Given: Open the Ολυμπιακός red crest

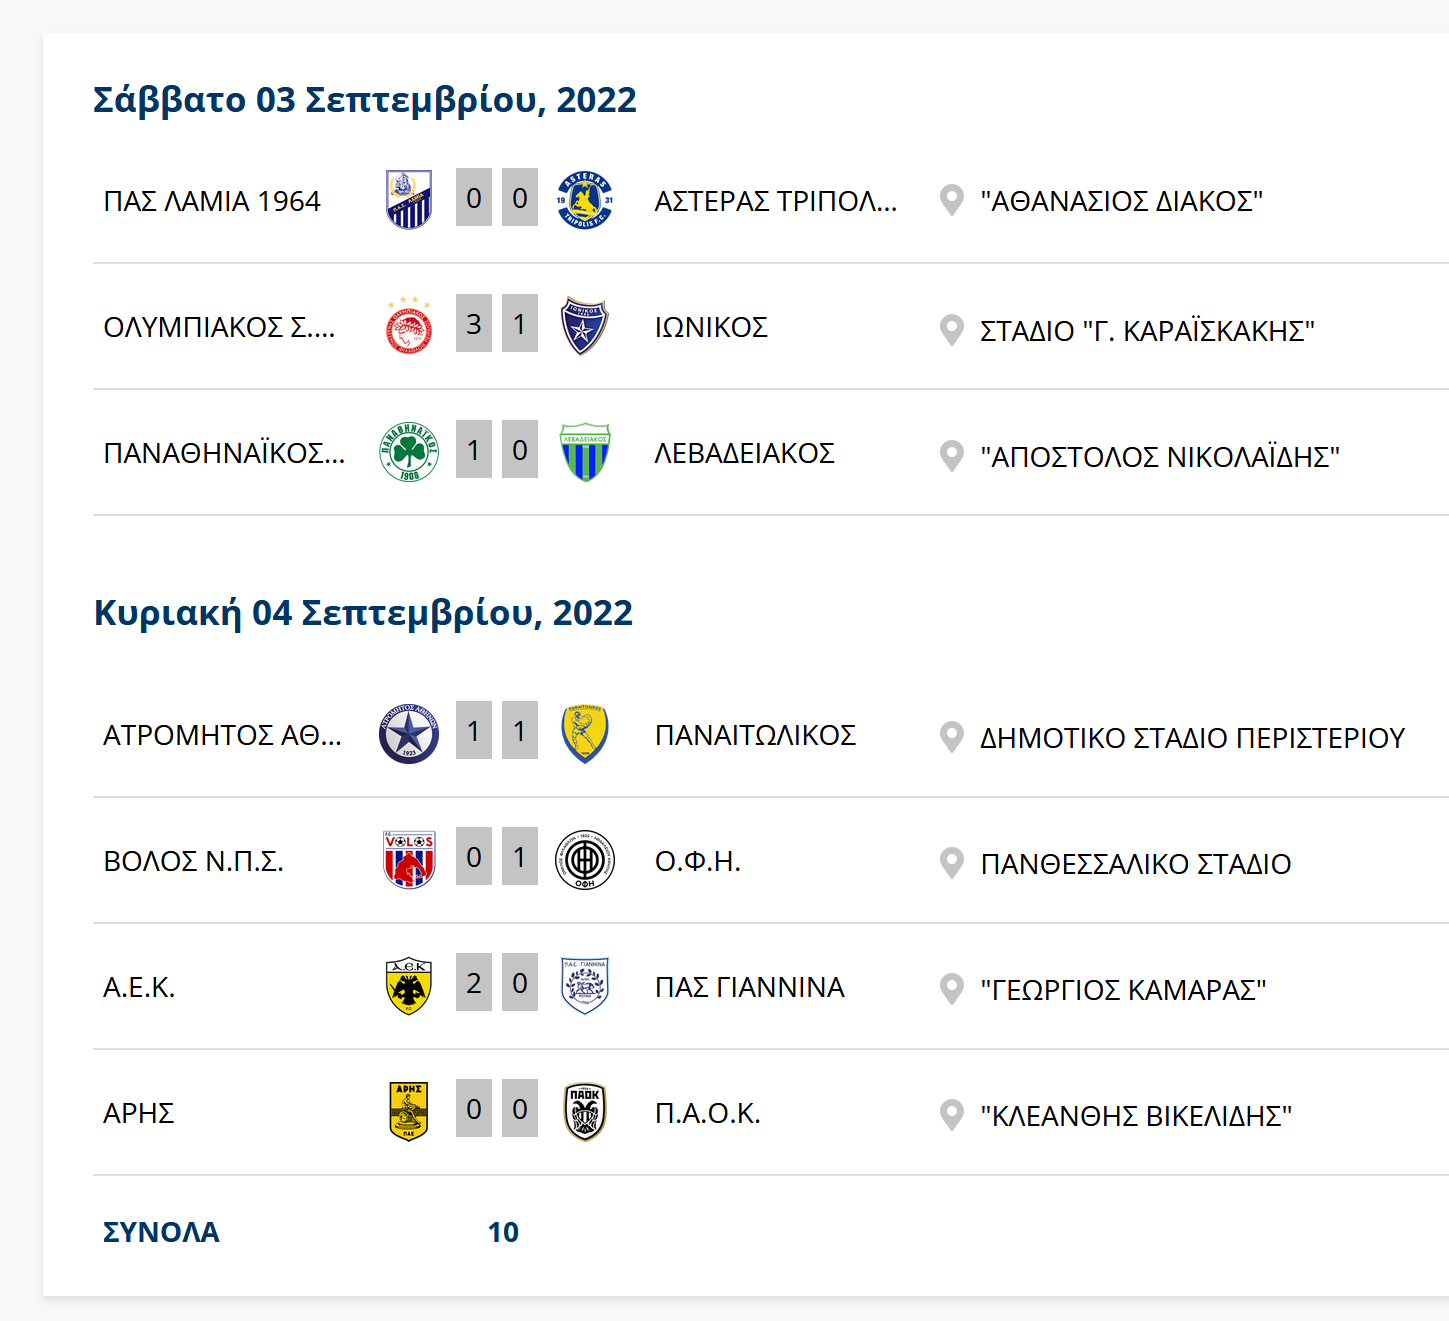Looking at the screenshot, I should [409, 325].
